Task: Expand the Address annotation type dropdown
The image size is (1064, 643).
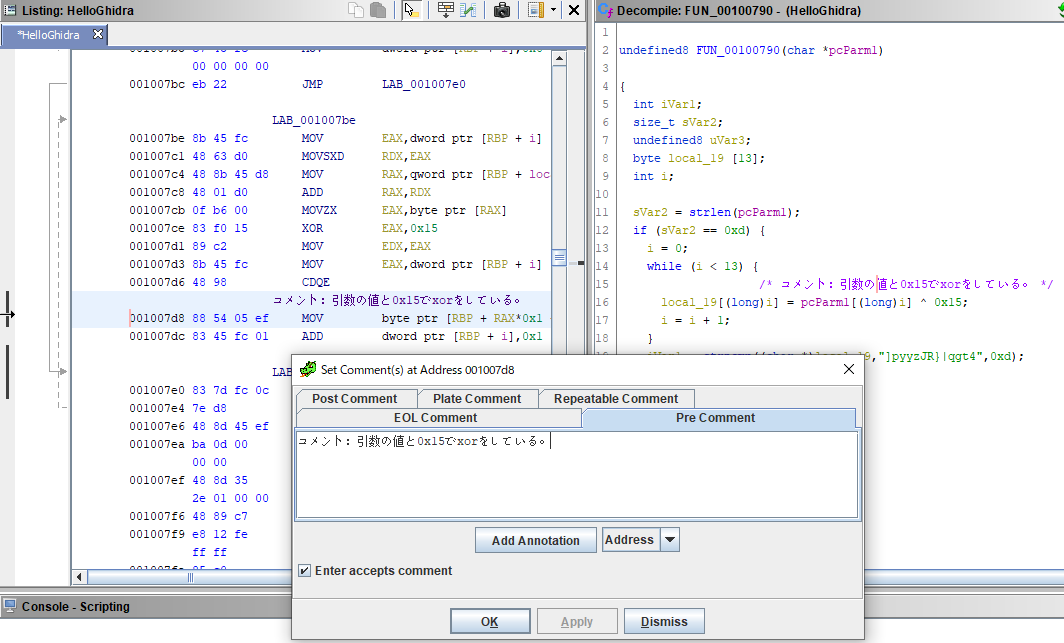Action: click(x=670, y=540)
